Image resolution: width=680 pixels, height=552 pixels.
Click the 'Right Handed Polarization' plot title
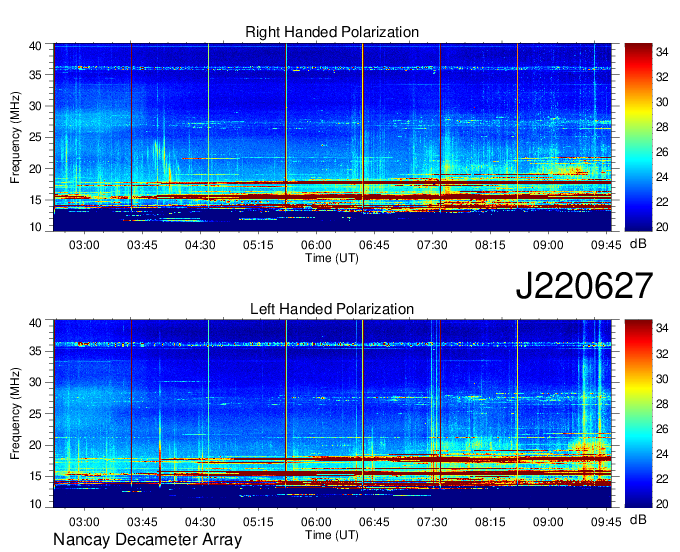pos(332,32)
